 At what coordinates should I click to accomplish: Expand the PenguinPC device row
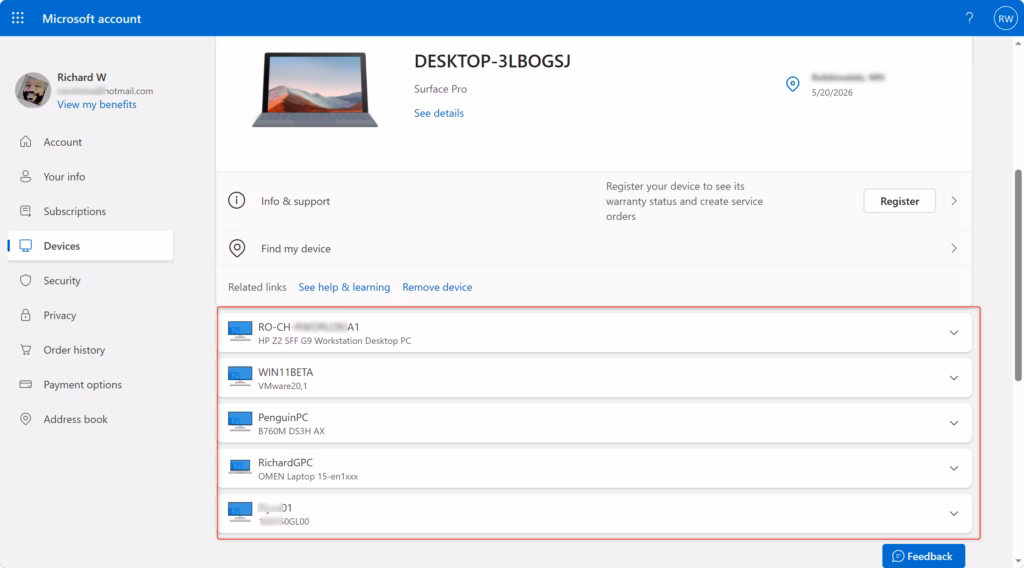pos(953,423)
